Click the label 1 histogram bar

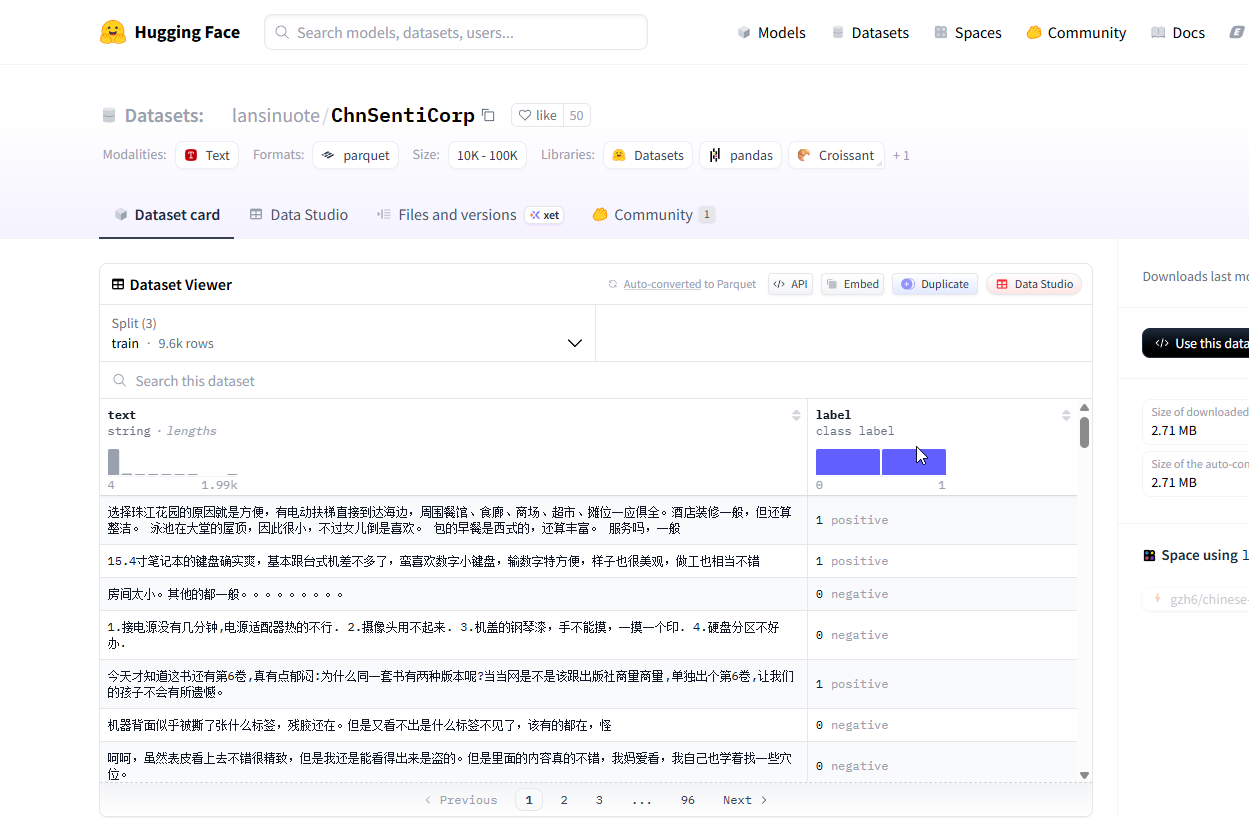click(913, 462)
